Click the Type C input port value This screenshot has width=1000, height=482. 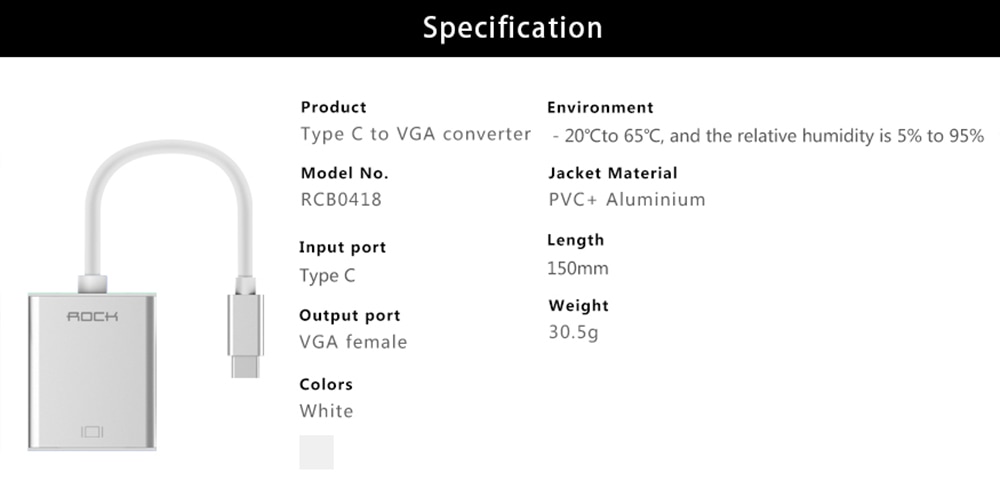coord(327,275)
